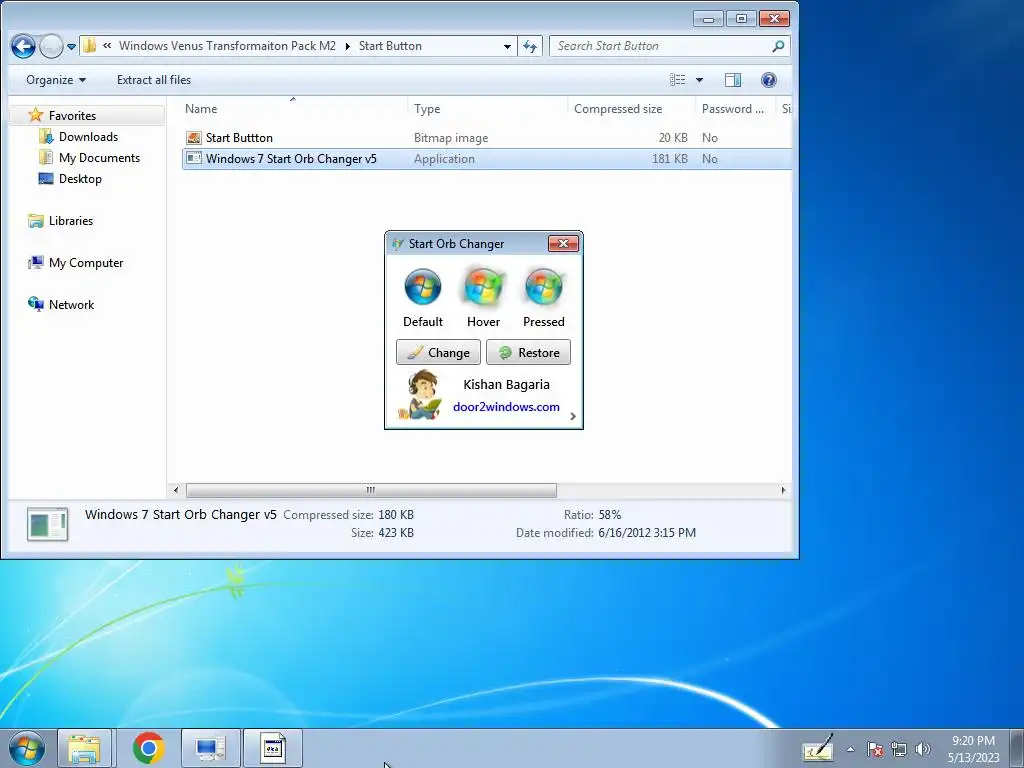Click the horizontal scrollbar thumb
The height and width of the screenshot is (768, 1024).
[371, 490]
